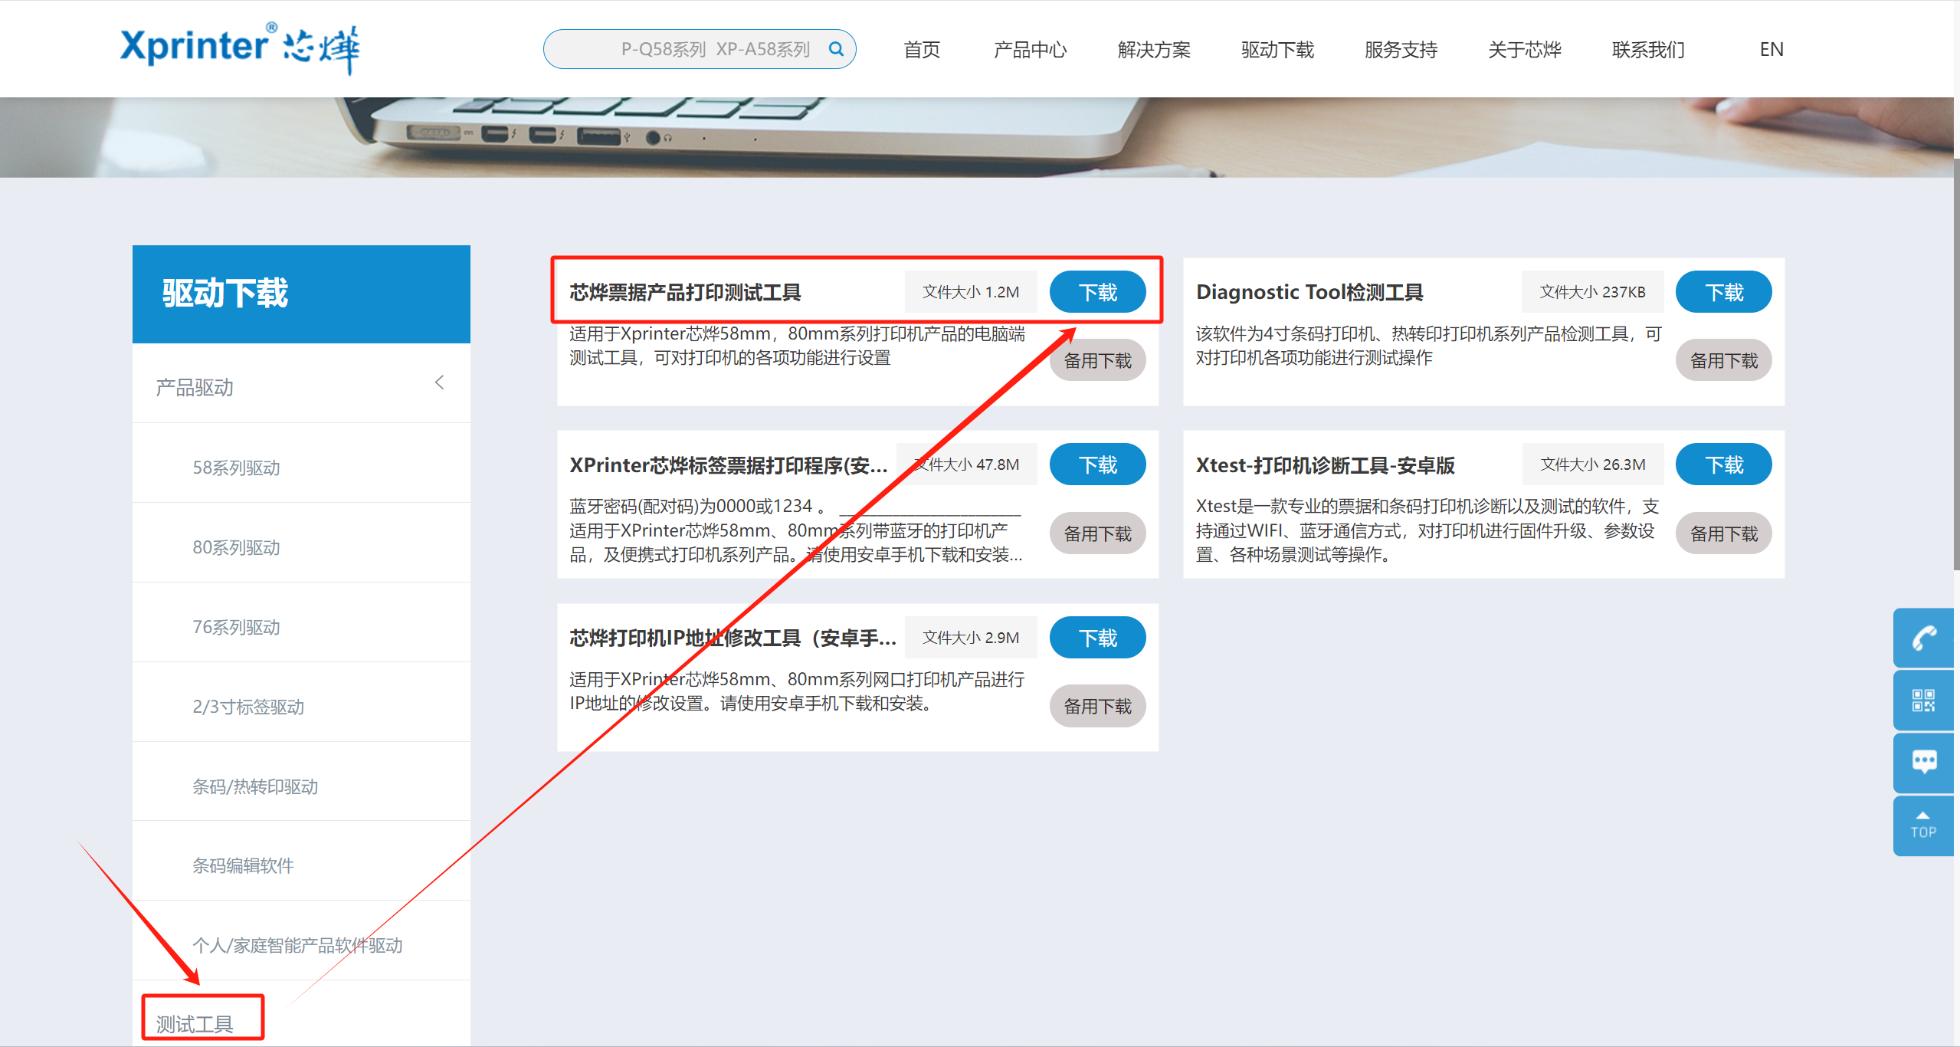
Task: Open 解决方案 in the navigation bar
Action: (x=1154, y=50)
